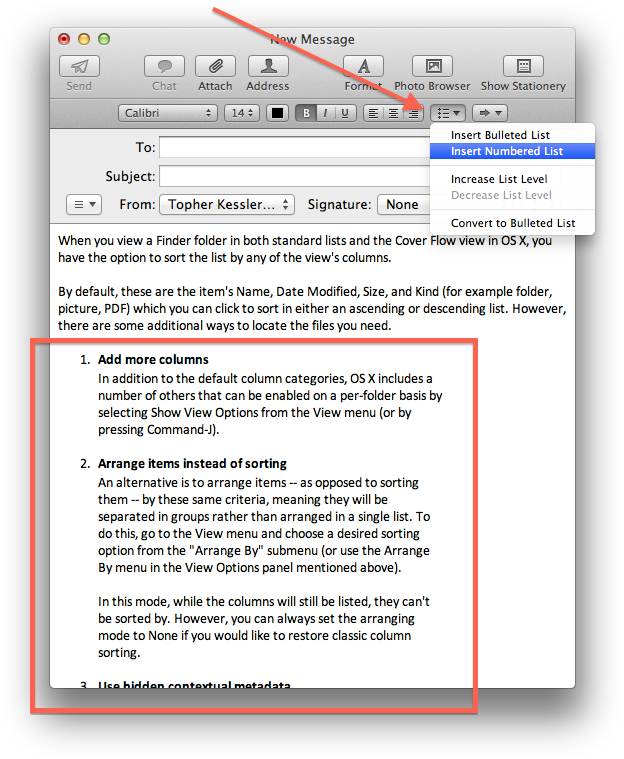Open the Address contacts icon

tap(268, 67)
